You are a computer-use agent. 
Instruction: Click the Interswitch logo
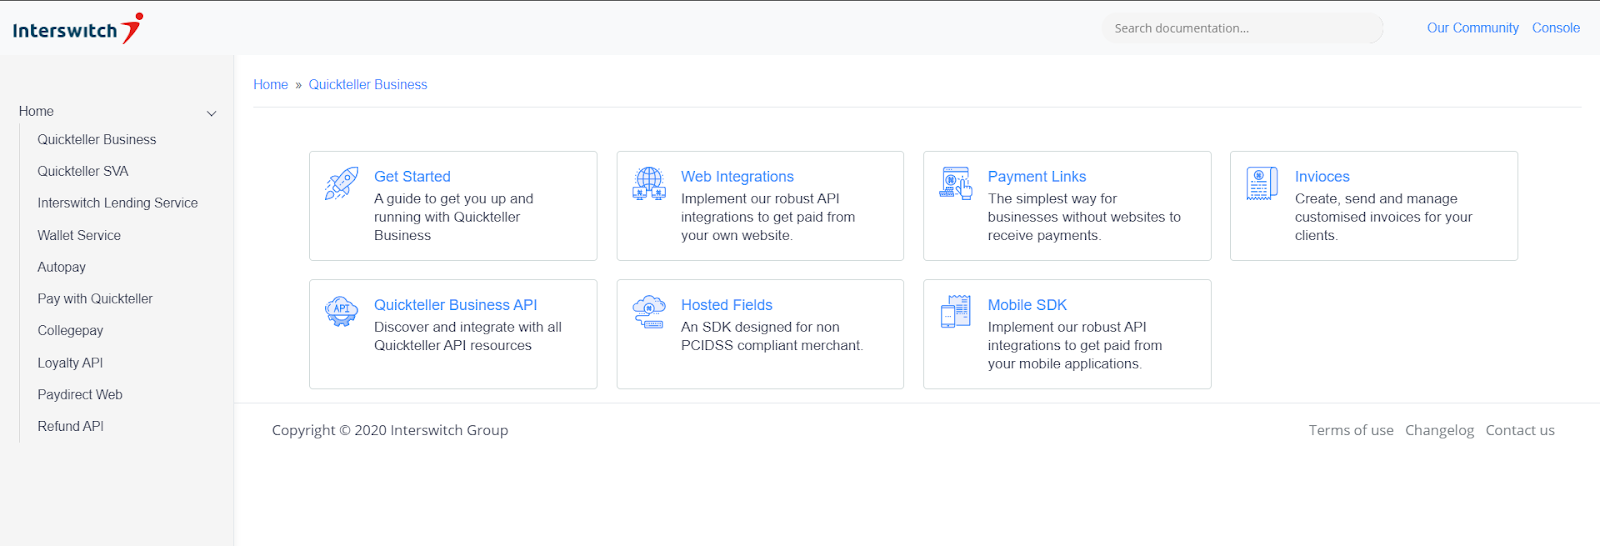point(78,29)
